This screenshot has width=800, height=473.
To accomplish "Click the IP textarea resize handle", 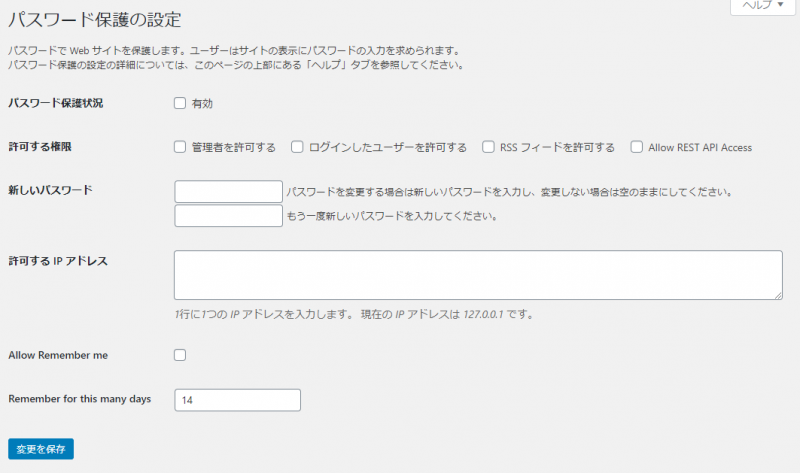I will point(777,295).
